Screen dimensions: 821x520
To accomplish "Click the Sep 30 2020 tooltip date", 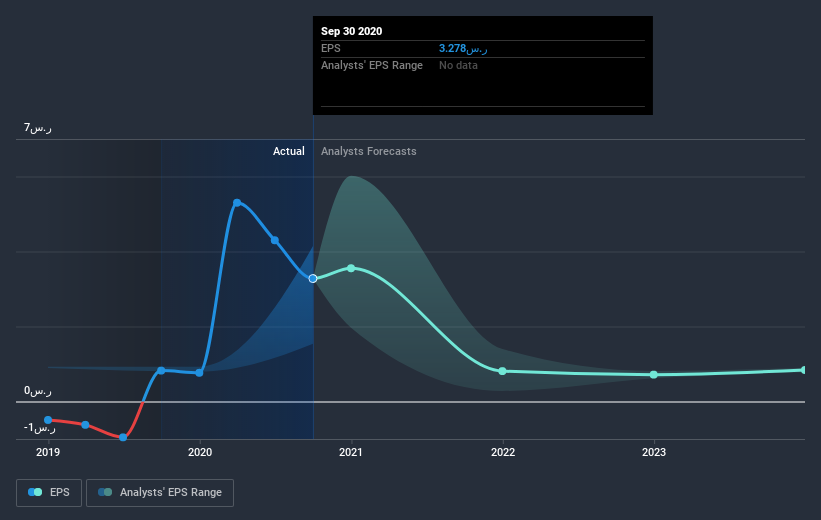I will pyautogui.click(x=351, y=31).
